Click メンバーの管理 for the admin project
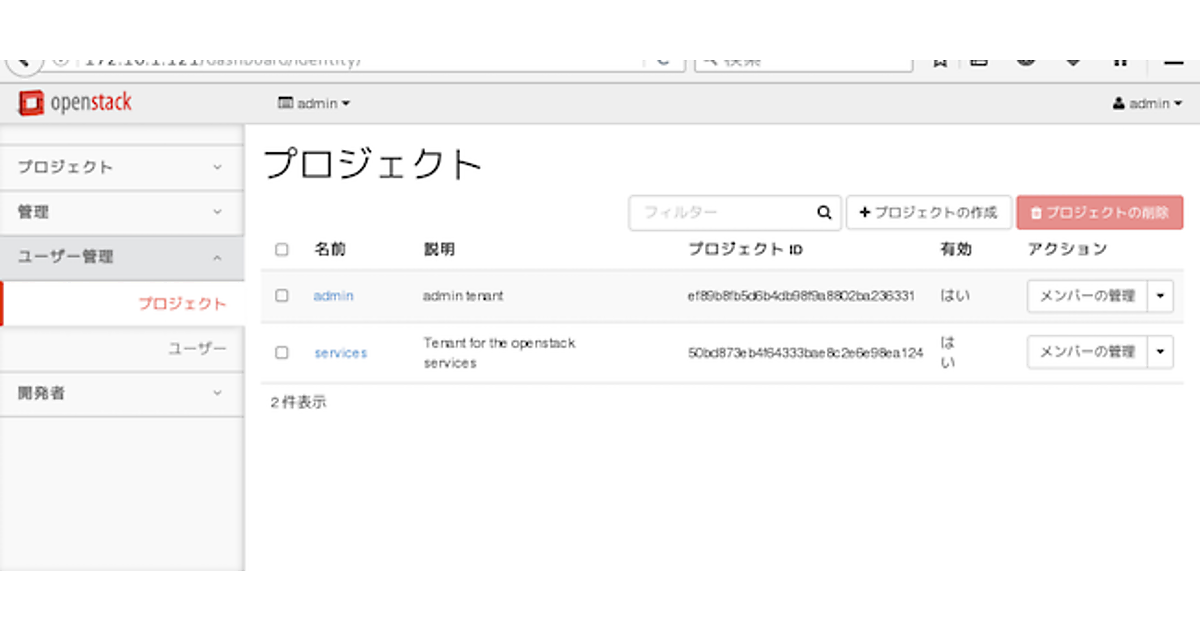Viewport: 1200px width, 630px height. click(1087, 296)
